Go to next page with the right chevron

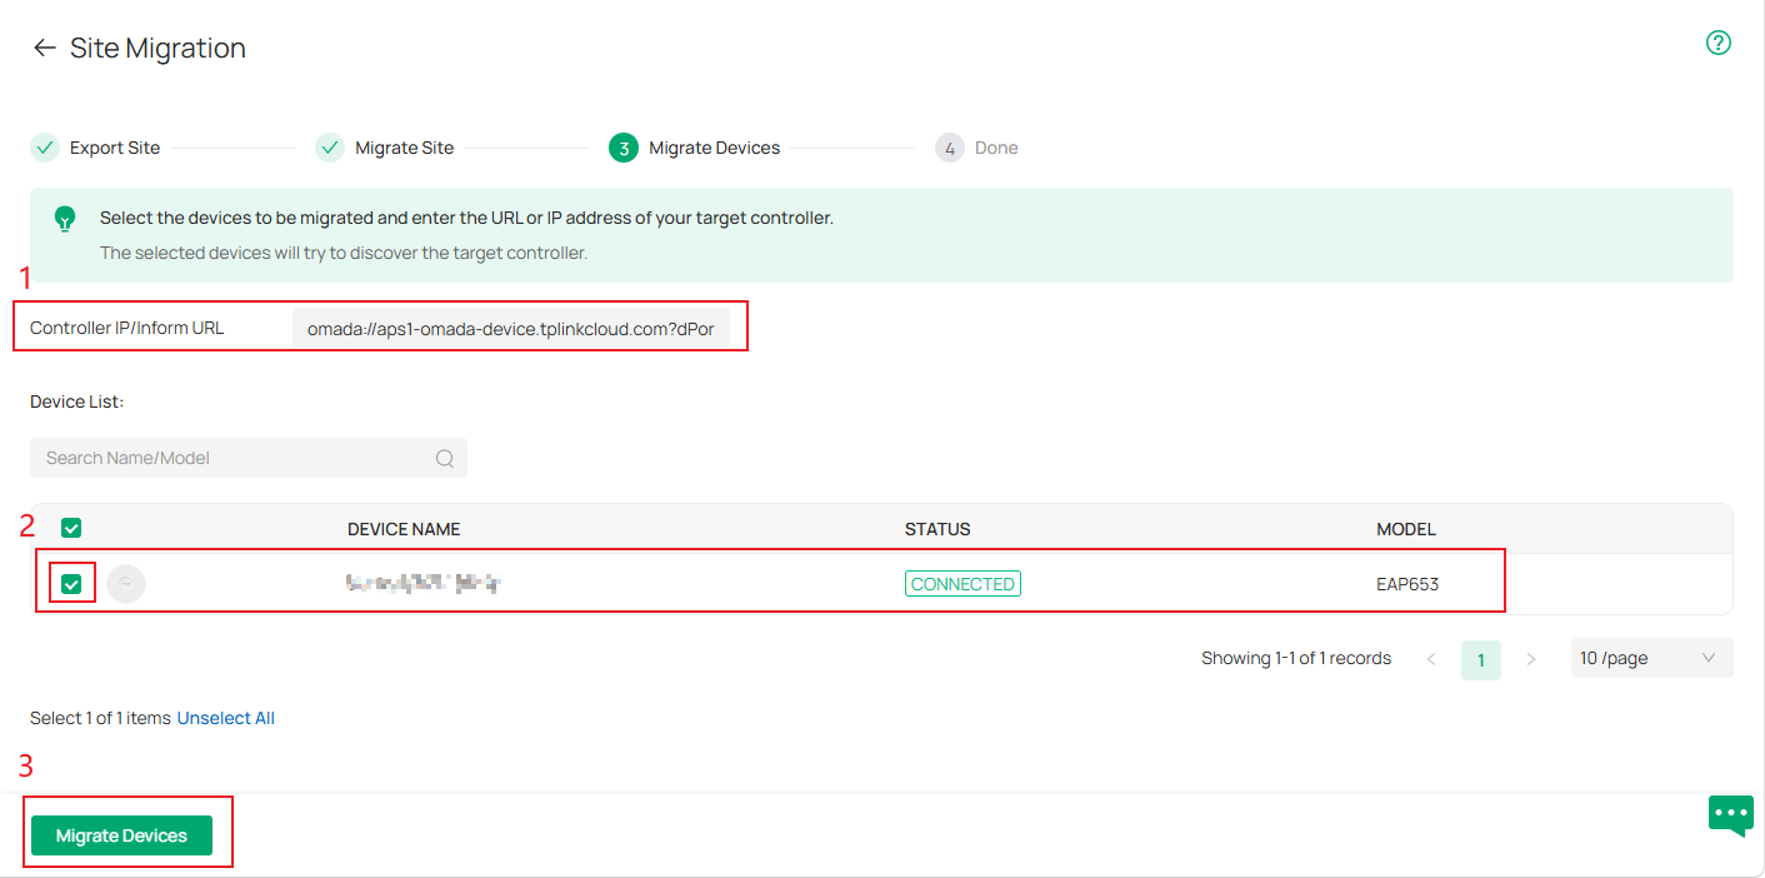(1531, 659)
